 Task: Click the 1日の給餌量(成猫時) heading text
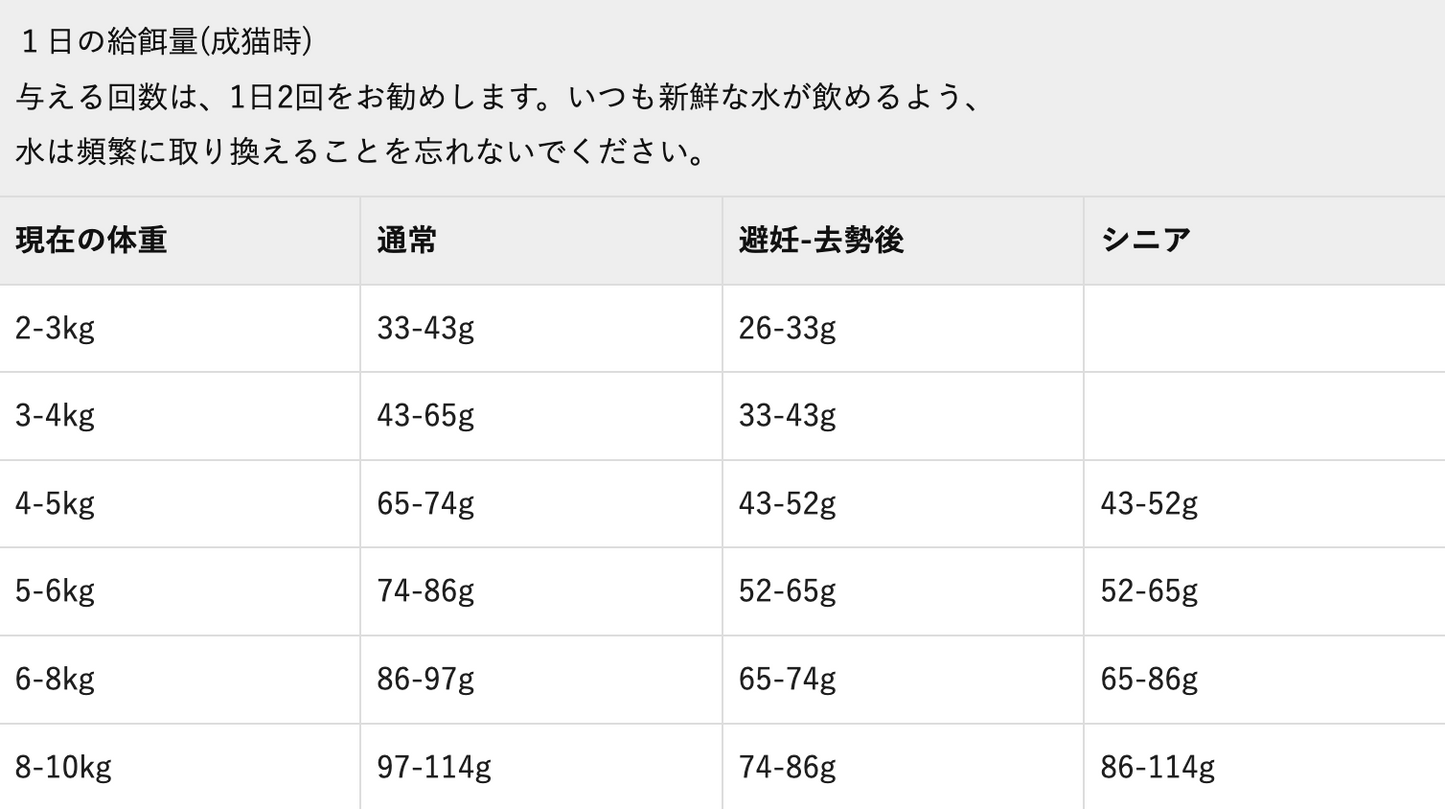coord(166,42)
